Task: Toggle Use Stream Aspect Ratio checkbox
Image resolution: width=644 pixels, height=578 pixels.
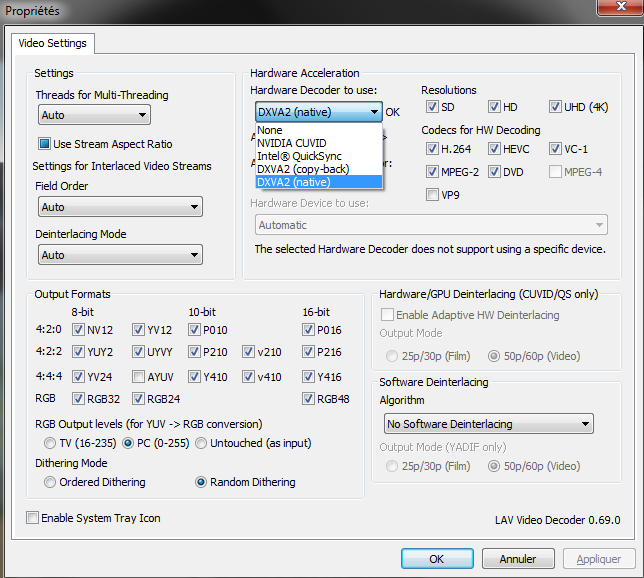Action: pos(44,144)
